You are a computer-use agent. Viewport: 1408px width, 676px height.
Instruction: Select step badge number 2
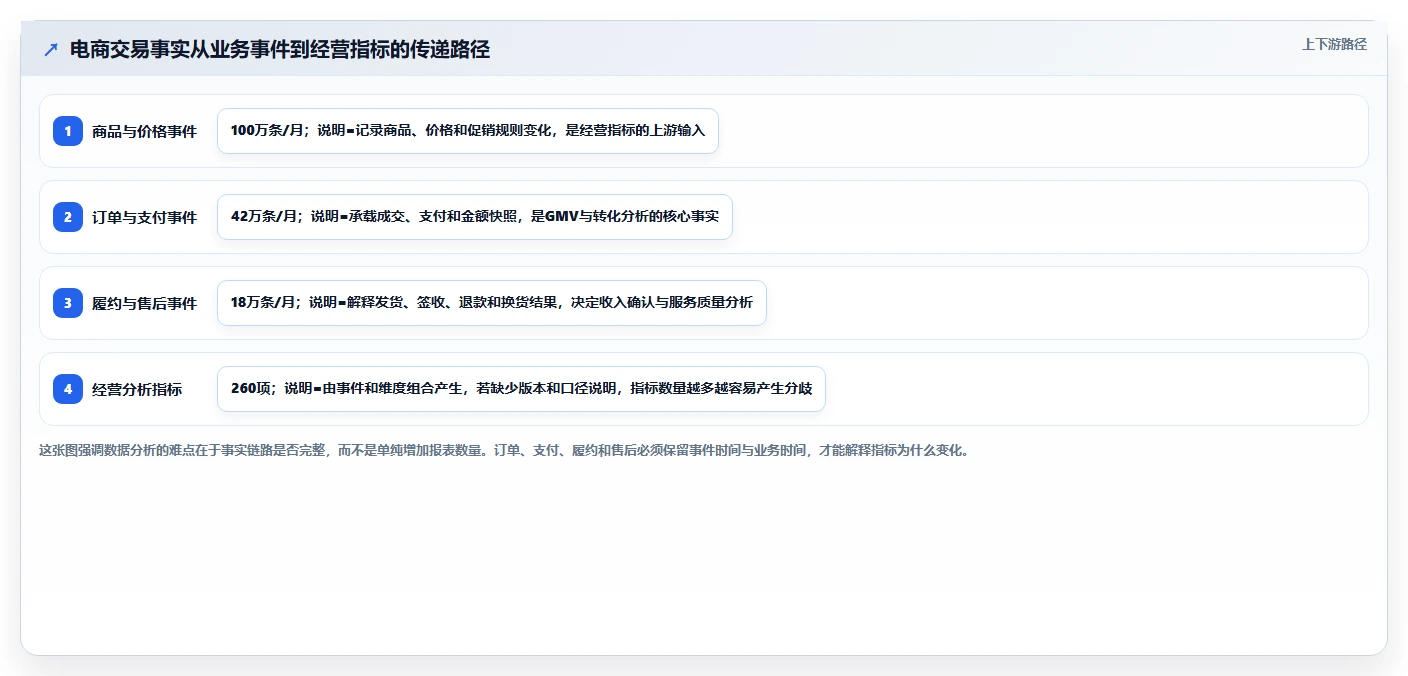click(68, 217)
